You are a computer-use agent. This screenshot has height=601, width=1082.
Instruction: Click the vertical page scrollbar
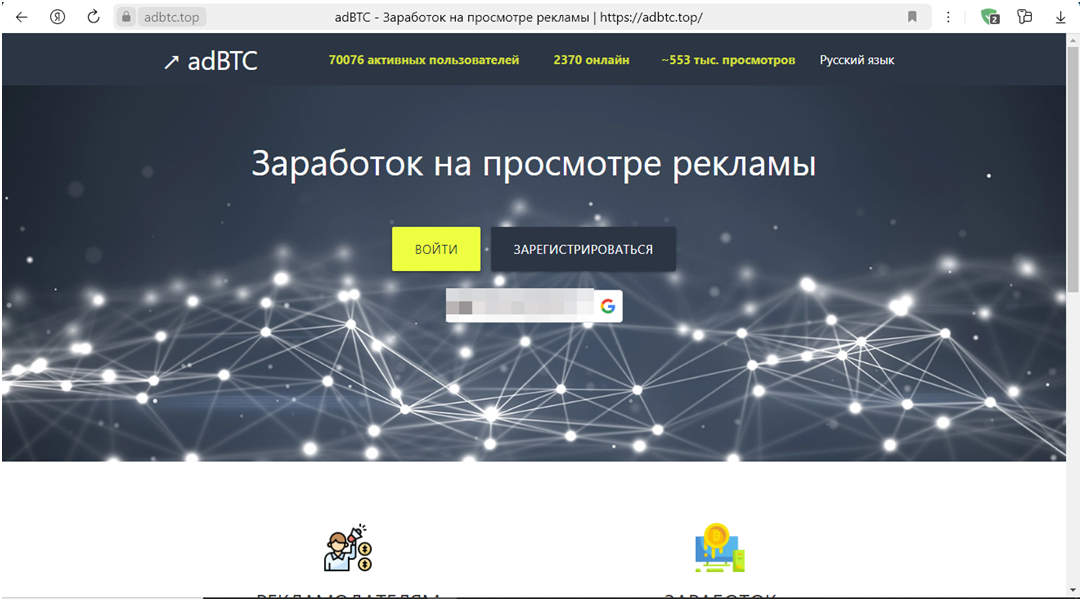tap(1073, 169)
